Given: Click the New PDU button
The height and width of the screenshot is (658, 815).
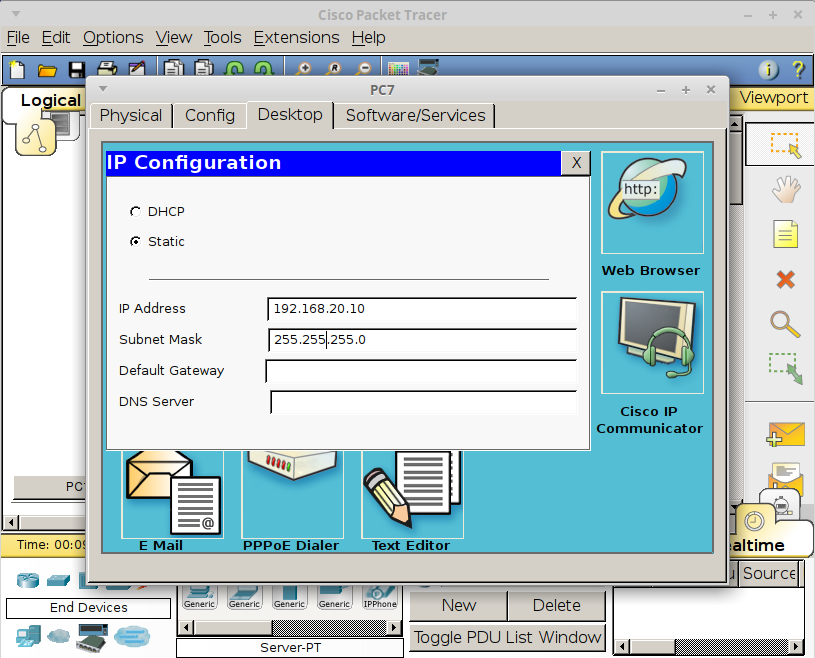Looking at the screenshot, I should click(458, 606).
